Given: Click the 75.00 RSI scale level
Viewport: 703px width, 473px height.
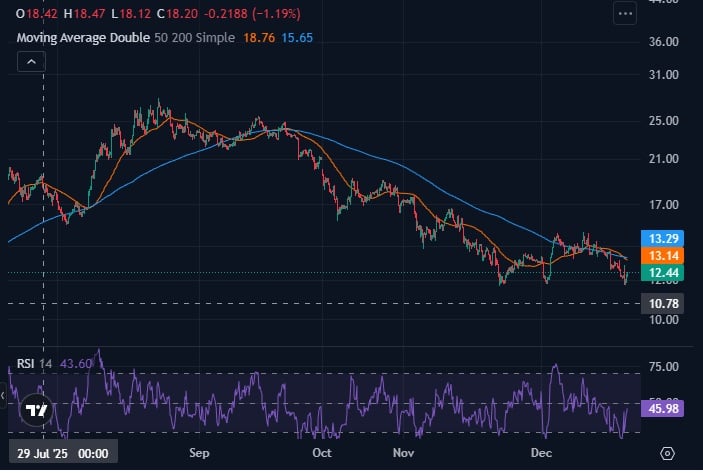Looking at the screenshot, I should 665,367.
